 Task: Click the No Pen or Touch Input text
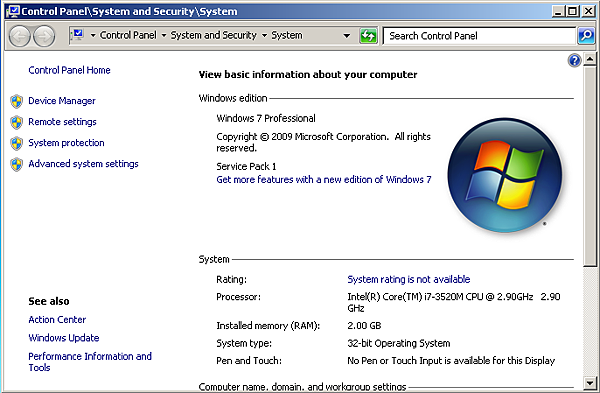click(x=451, y=360)
